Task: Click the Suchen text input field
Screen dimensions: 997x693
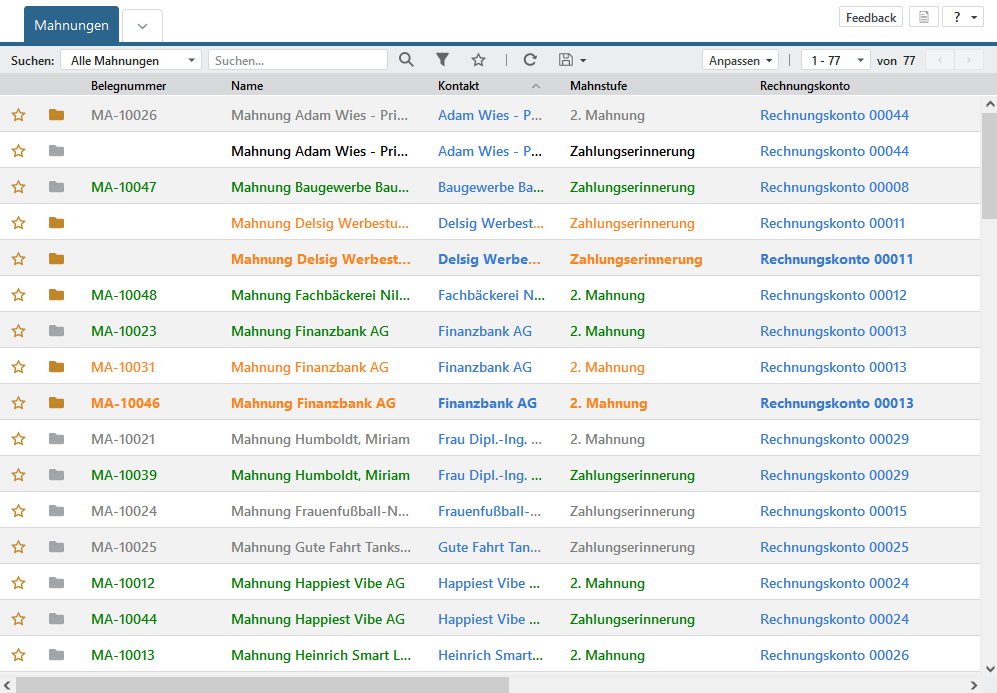Action: [x=298, y=61]
